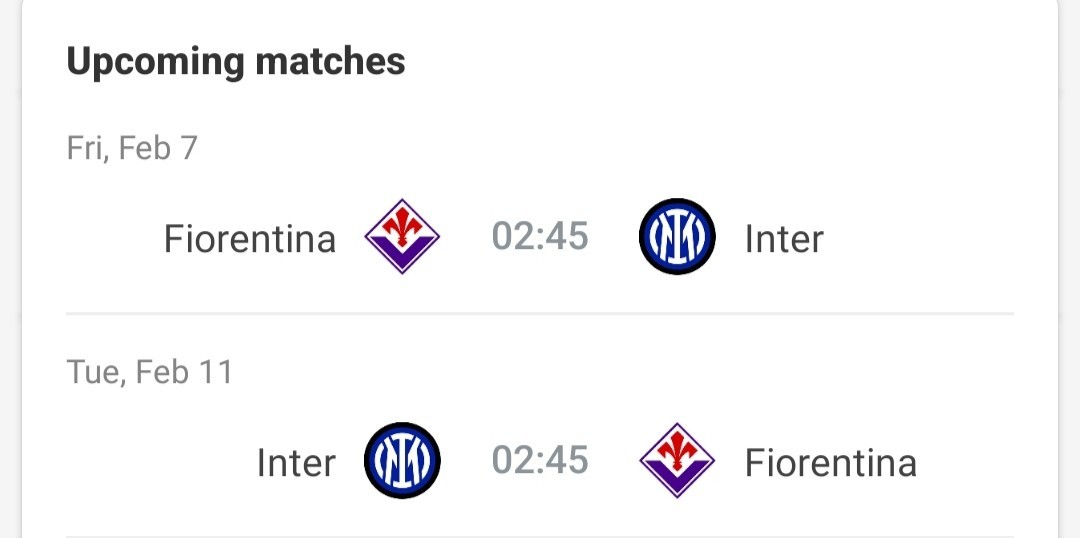This screenshot has width=1080, height=538.
Task: Select the purple V base of Tuesday's Fiorentina crest
Action: click(x=677, y=479)
